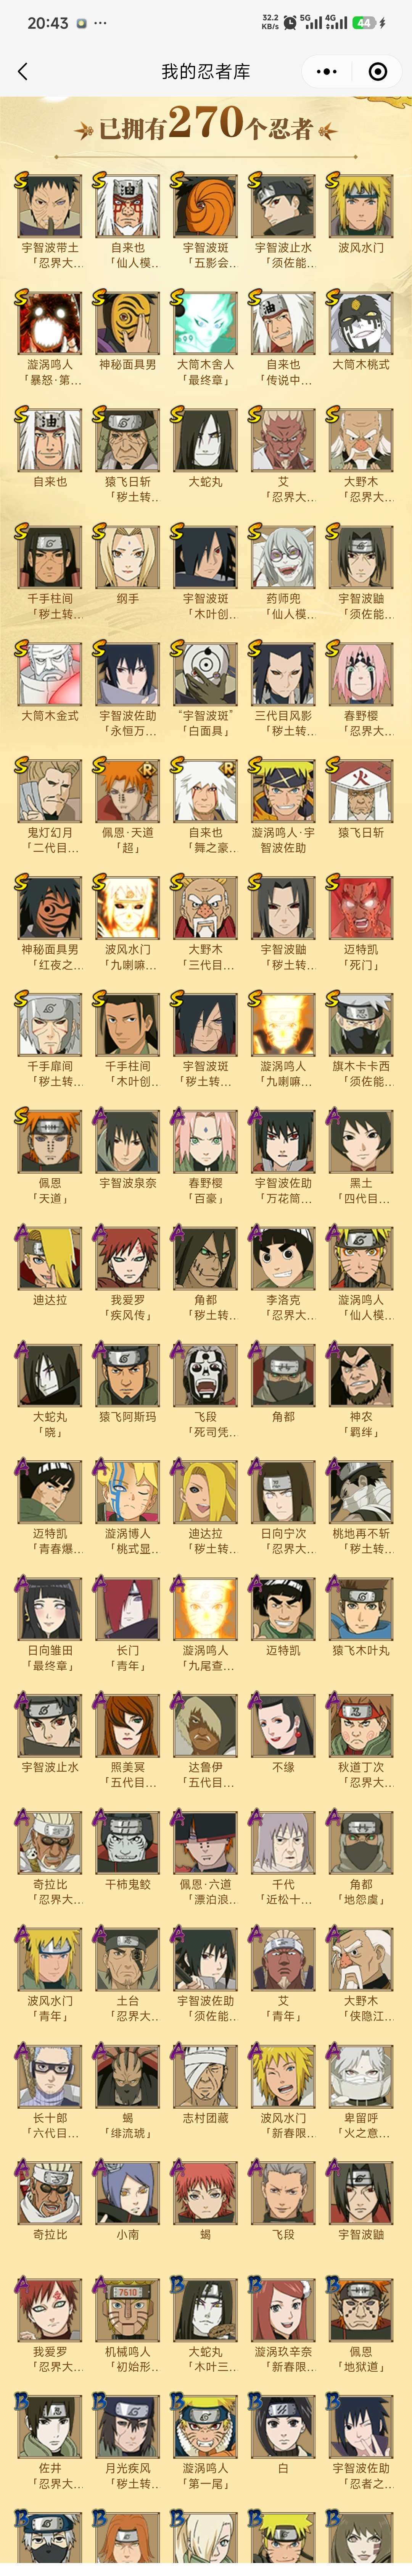Go back using the left arrow
Screen dimensions: 412x2576
pyautogui.click(x=23, y=71)
